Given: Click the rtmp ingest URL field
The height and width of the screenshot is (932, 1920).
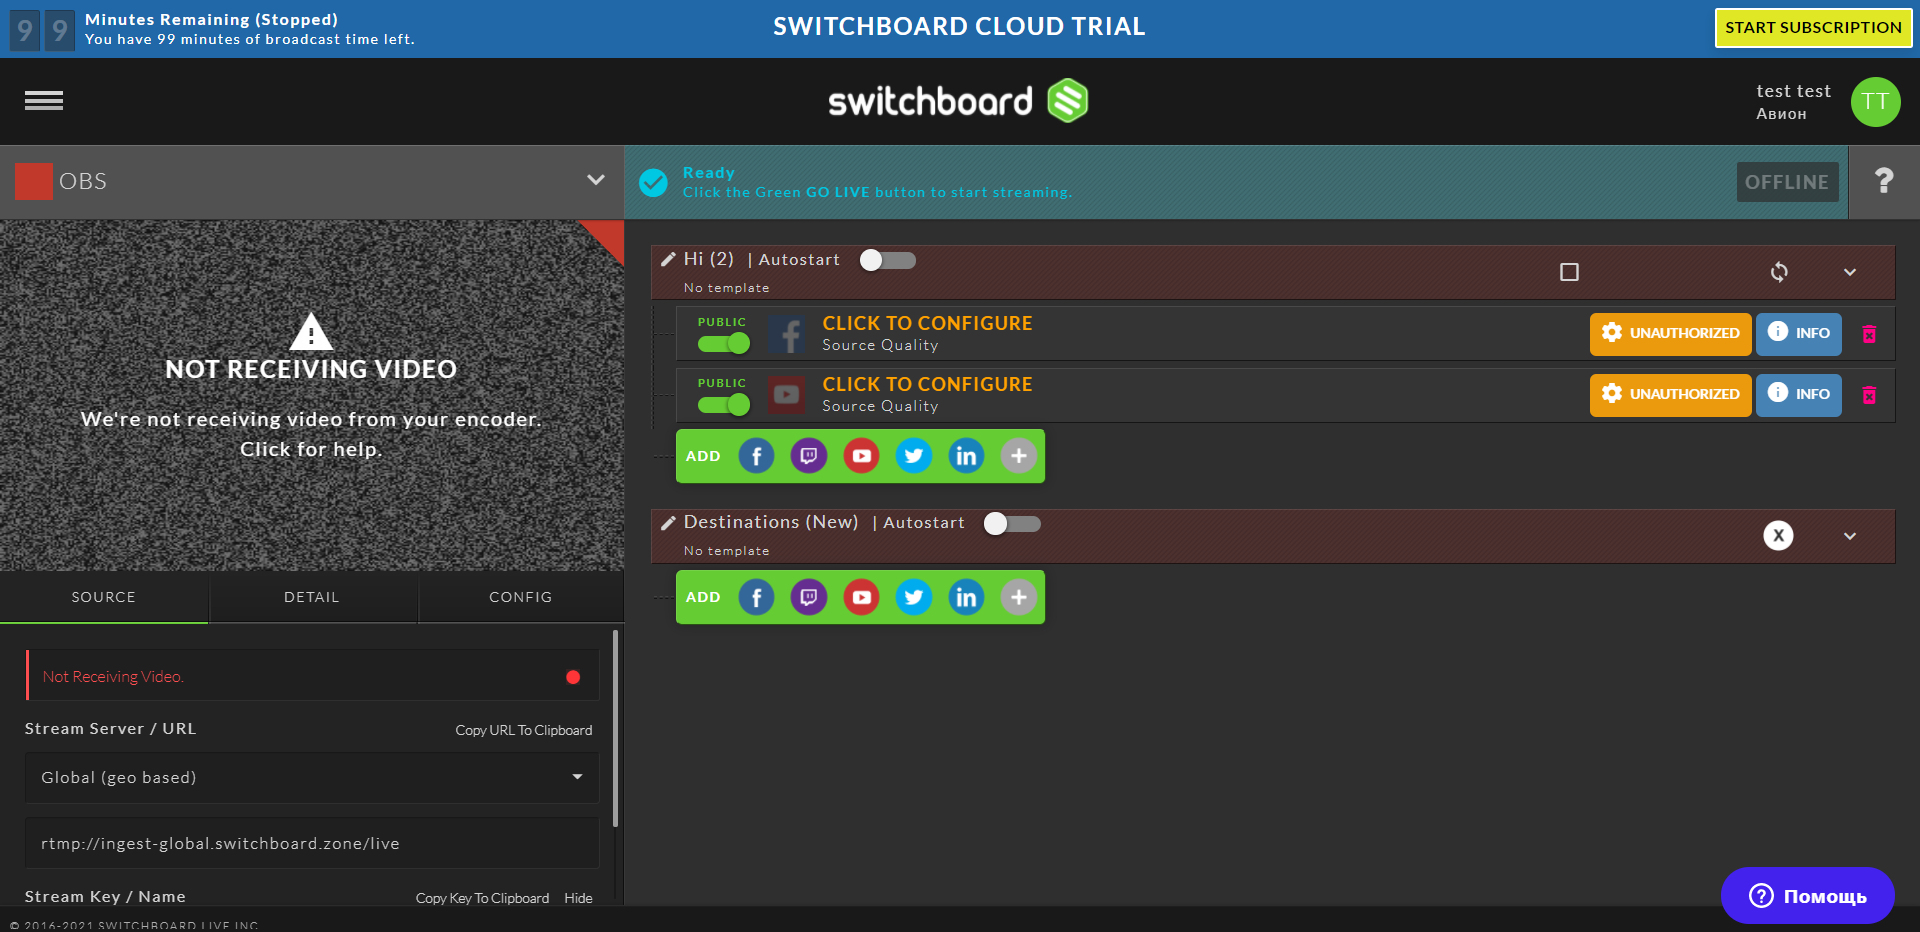Looking at the screenshot, I should pyautogui.click(x=312, y=844).
